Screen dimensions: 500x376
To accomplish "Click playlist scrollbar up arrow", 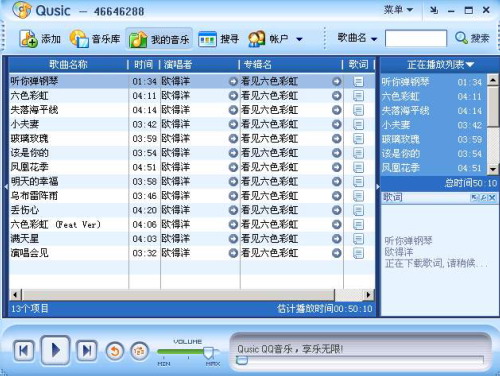I will (x=493, y=80).
